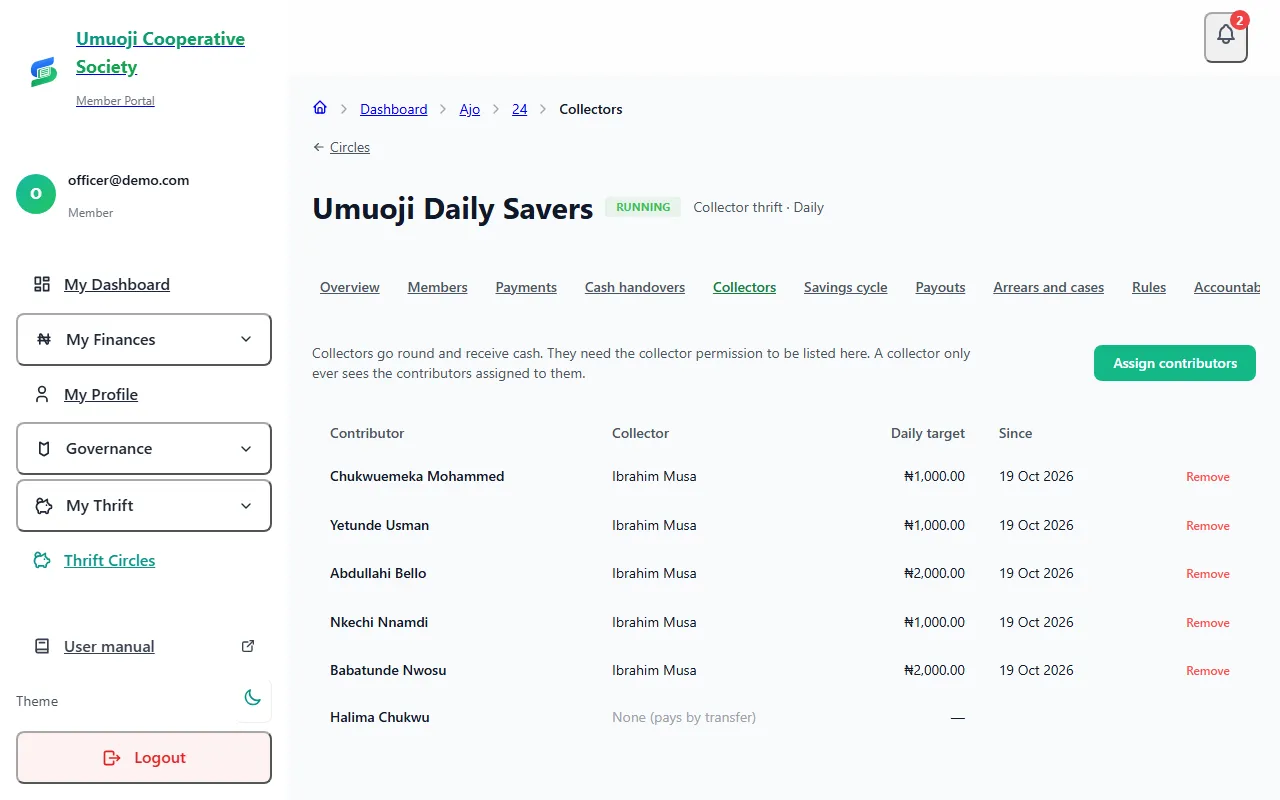Click the Thrift Circles piggy bank icon
The image size is (1280, 800).
tap(42, 560)
